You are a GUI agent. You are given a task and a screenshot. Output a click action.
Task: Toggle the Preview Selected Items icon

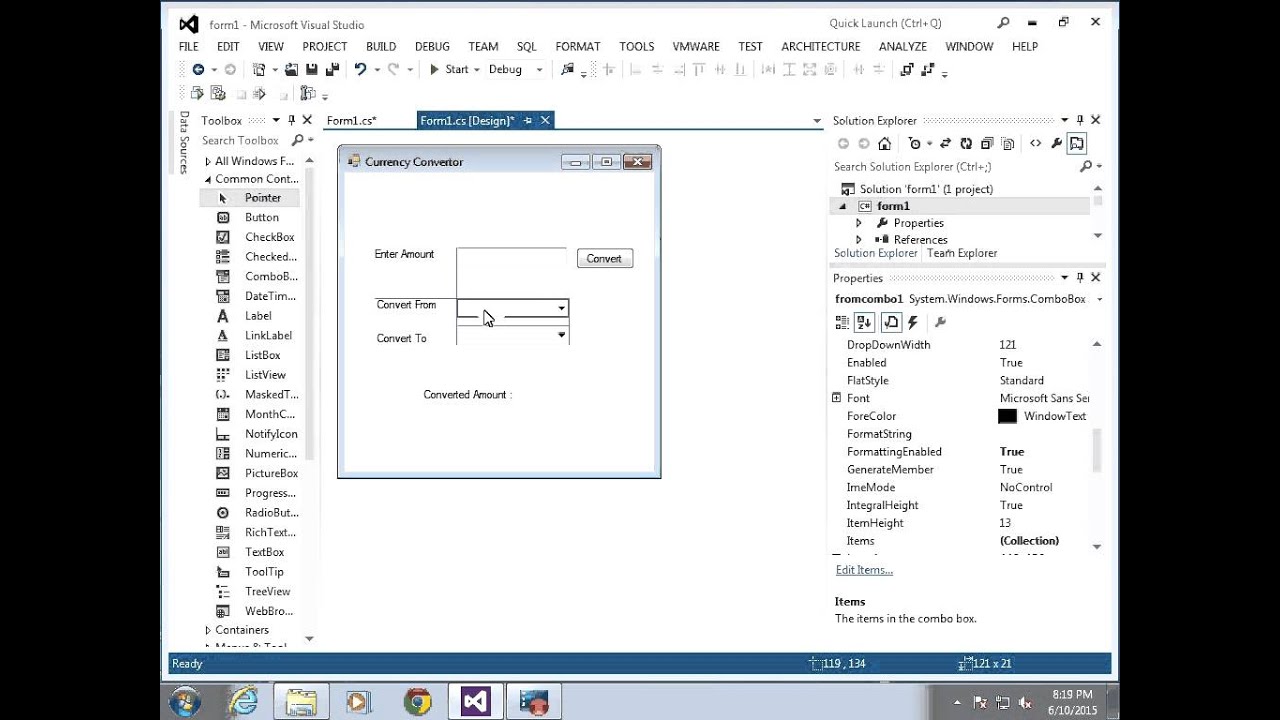(1077, 144)
